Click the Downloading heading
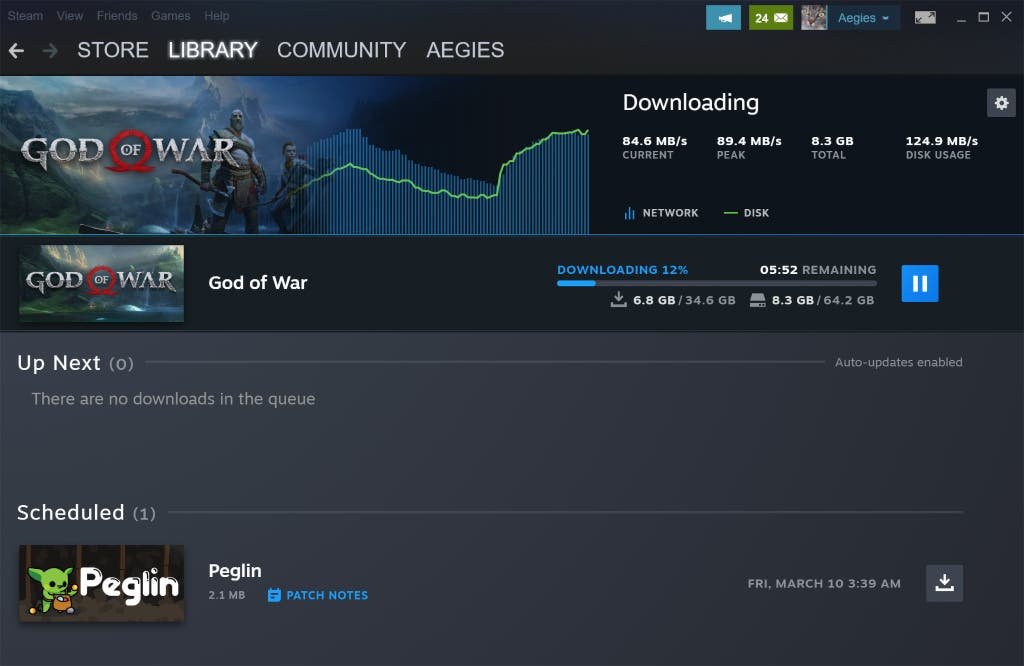This screenshot has height=666, width=1024. [690, 103]
